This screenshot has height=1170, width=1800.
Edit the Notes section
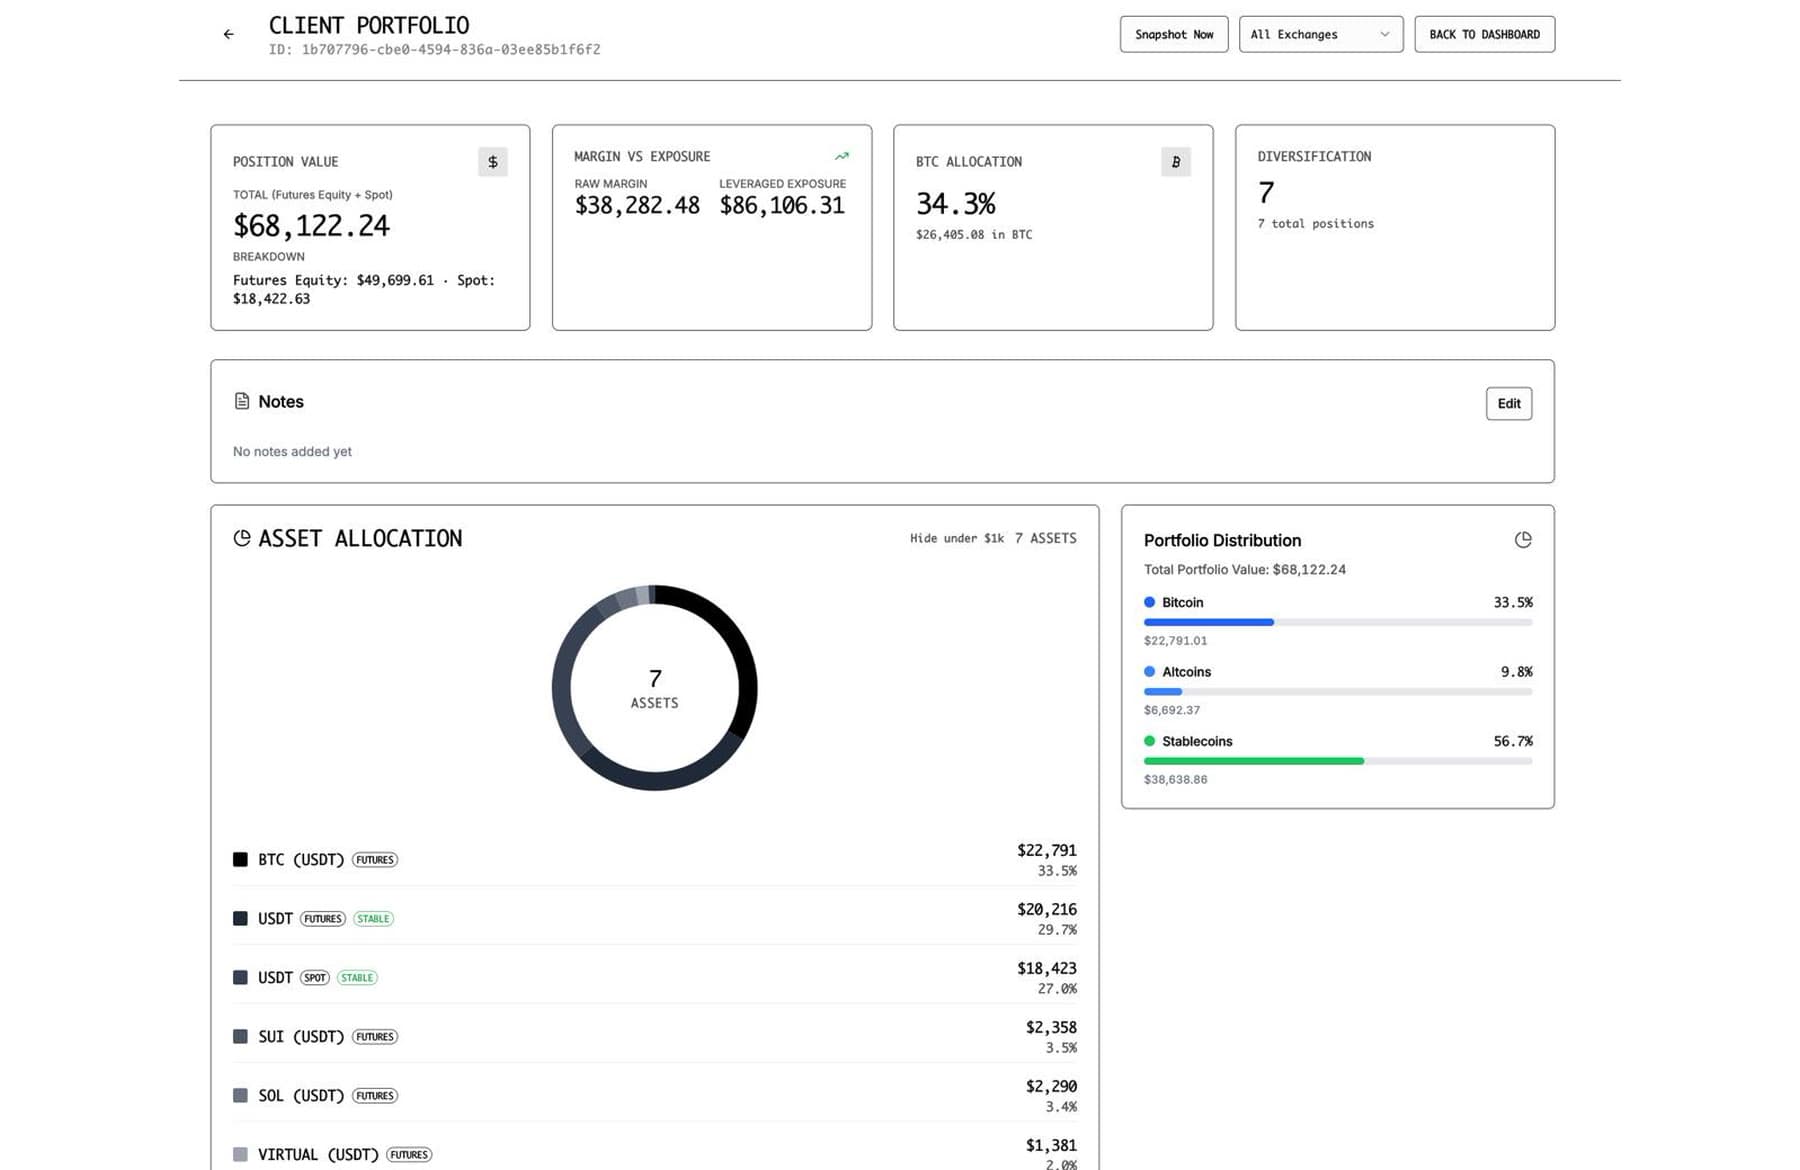tap(1509, 404)
